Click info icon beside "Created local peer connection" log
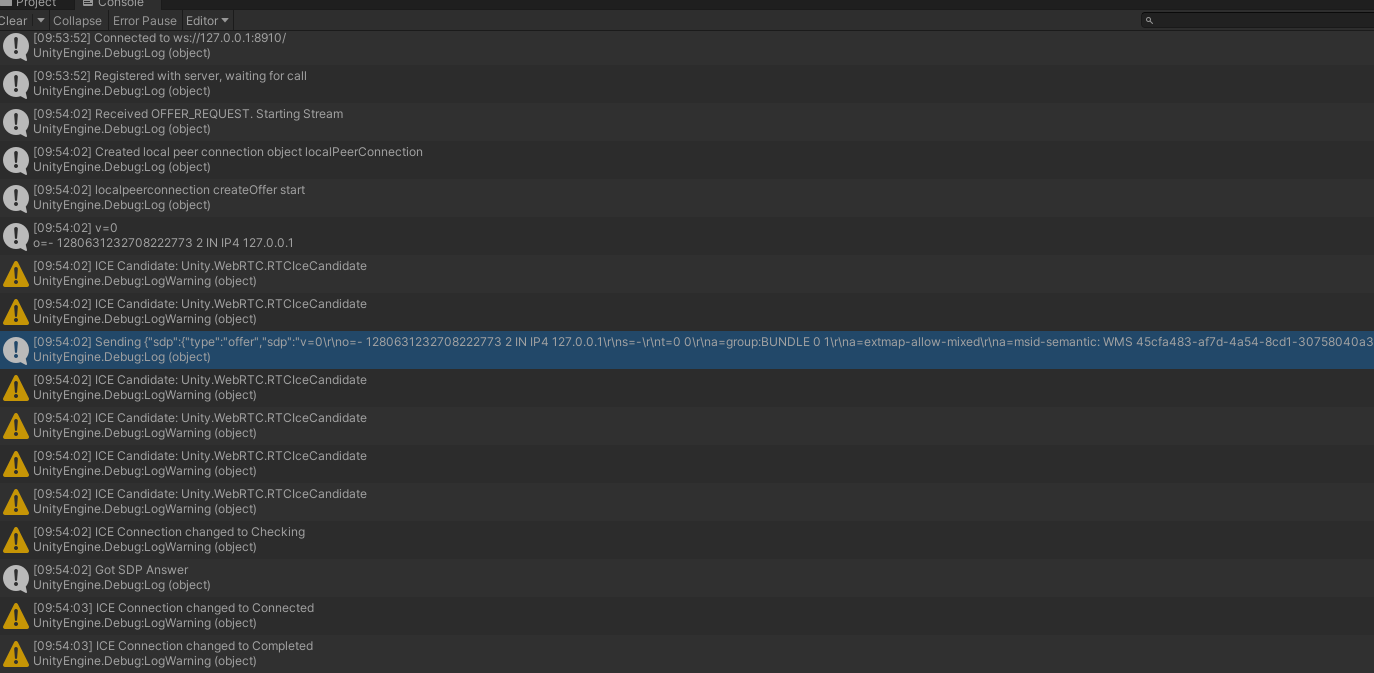The width and height of the screenshot is (1374, 673). coord(16,159)
